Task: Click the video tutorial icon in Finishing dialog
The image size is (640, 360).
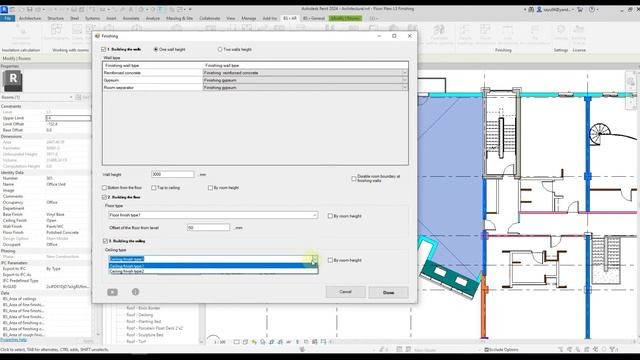Action: tap(112, 292)
